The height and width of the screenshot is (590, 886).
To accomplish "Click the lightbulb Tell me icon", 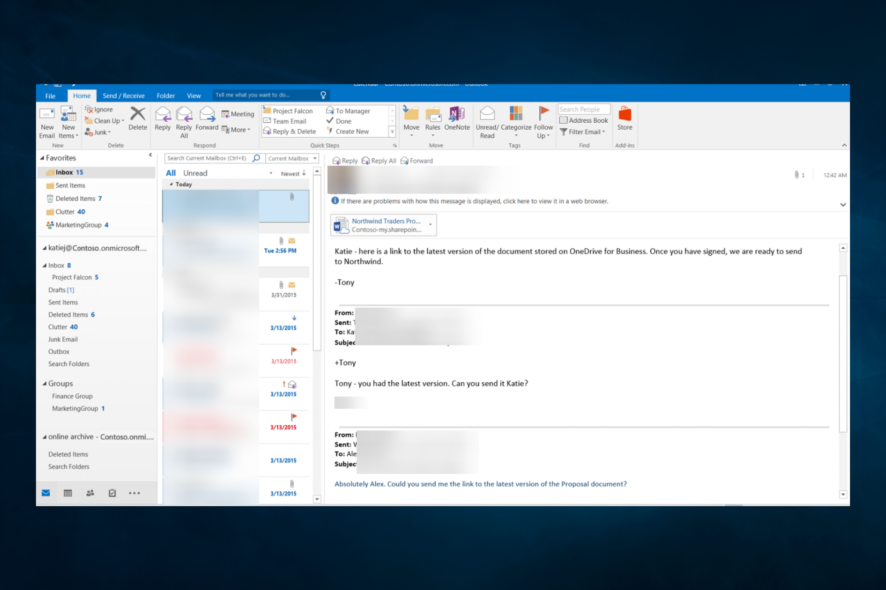I will pyautogui.click(x=323, y=95).
